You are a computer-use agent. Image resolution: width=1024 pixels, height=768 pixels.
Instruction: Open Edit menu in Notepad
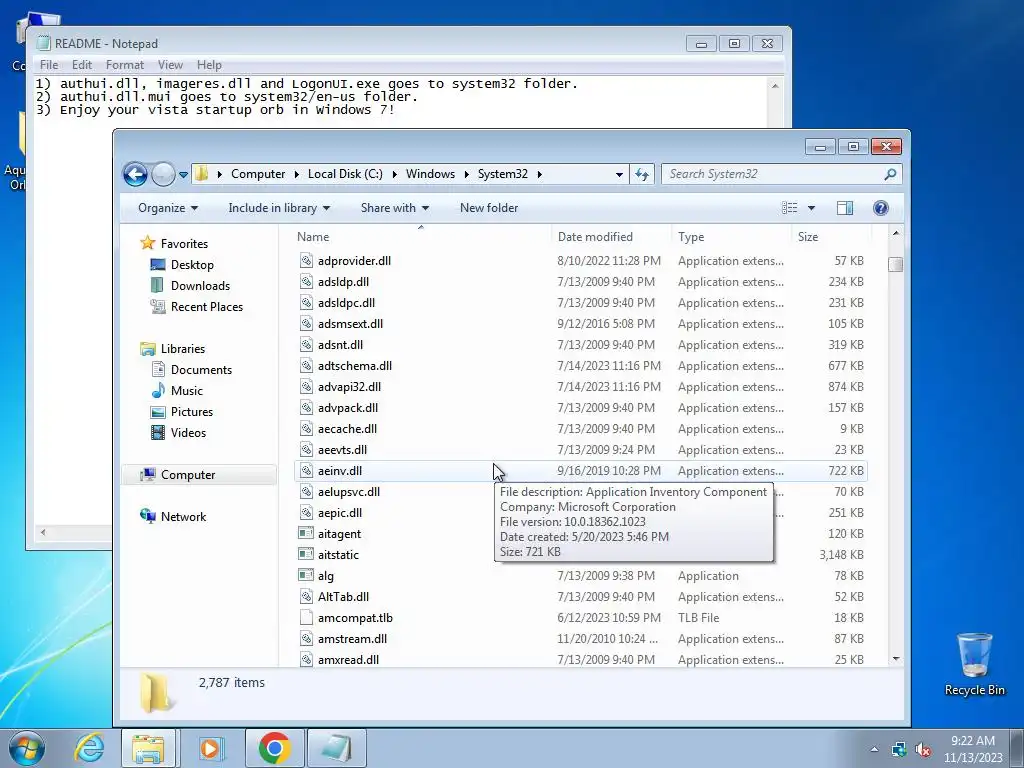pyautogui.click(x=82, y=65)
